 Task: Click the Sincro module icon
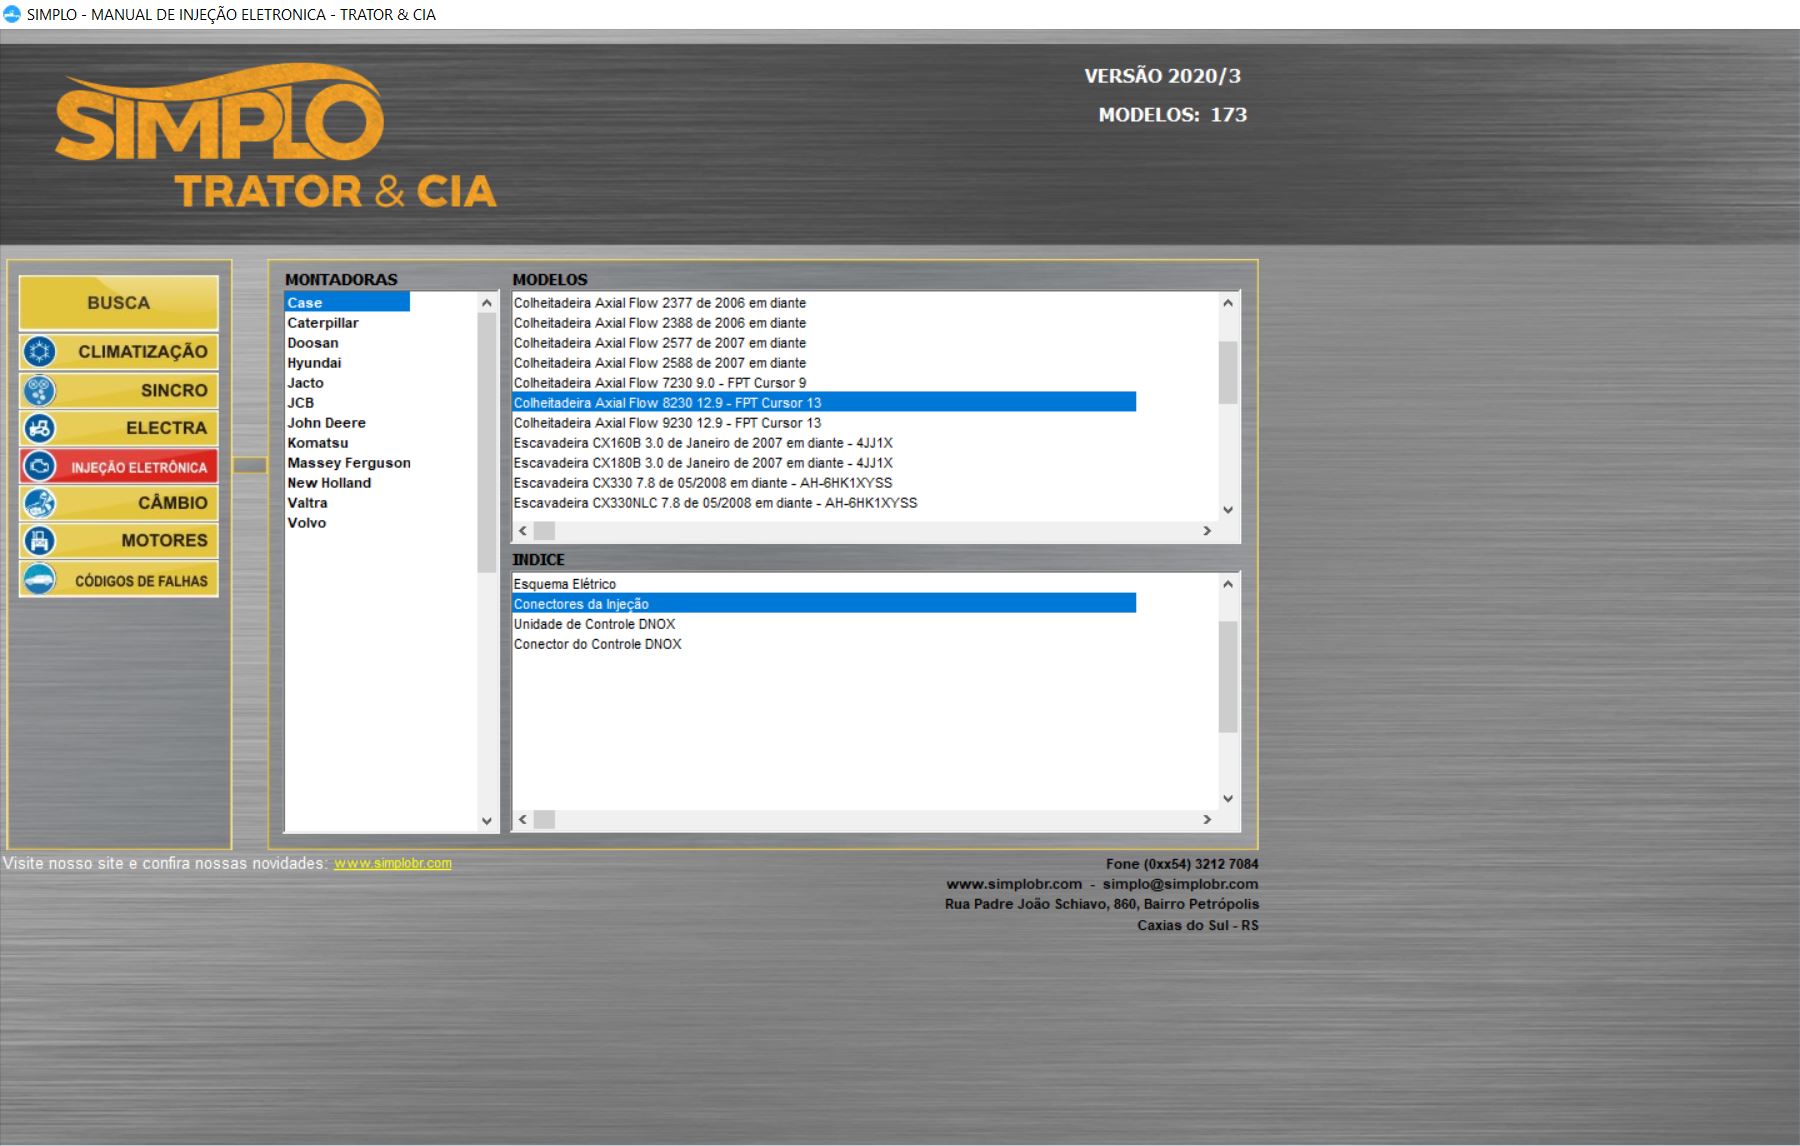(x=40, y=390)
